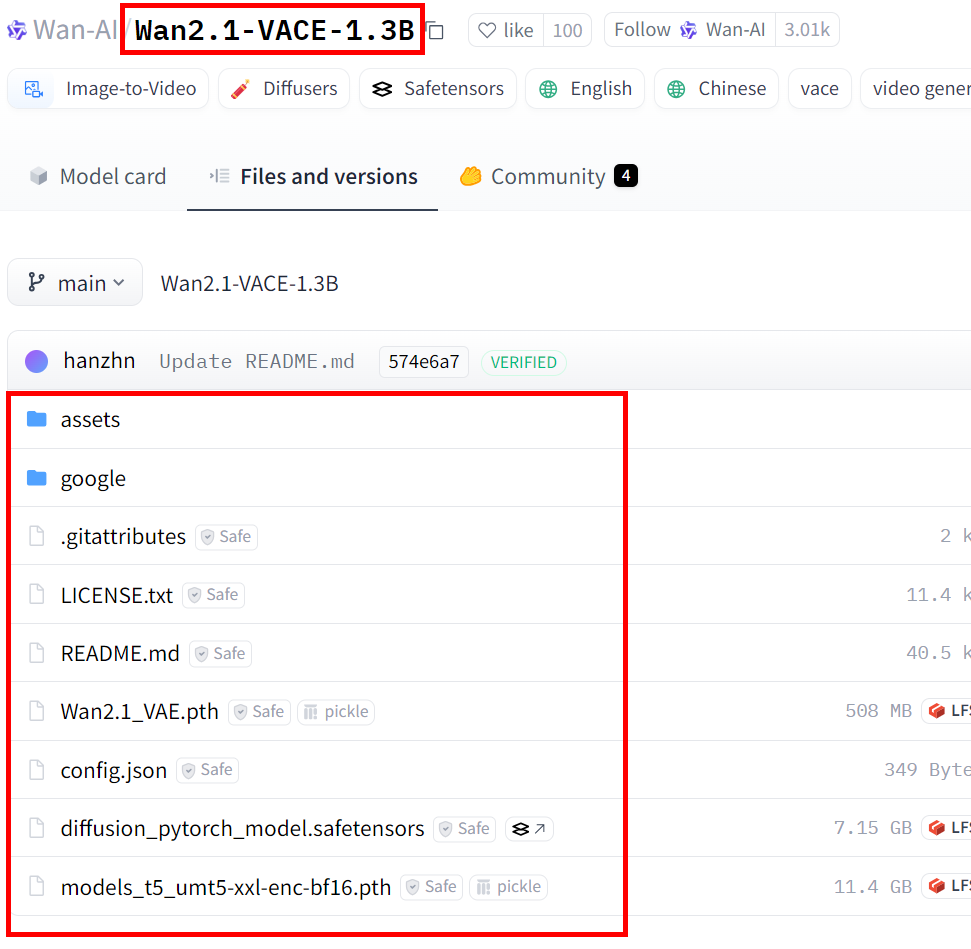The image size is (971, 949).
Task: Open hanzhn user profile
Action: (x=99, y=361)
